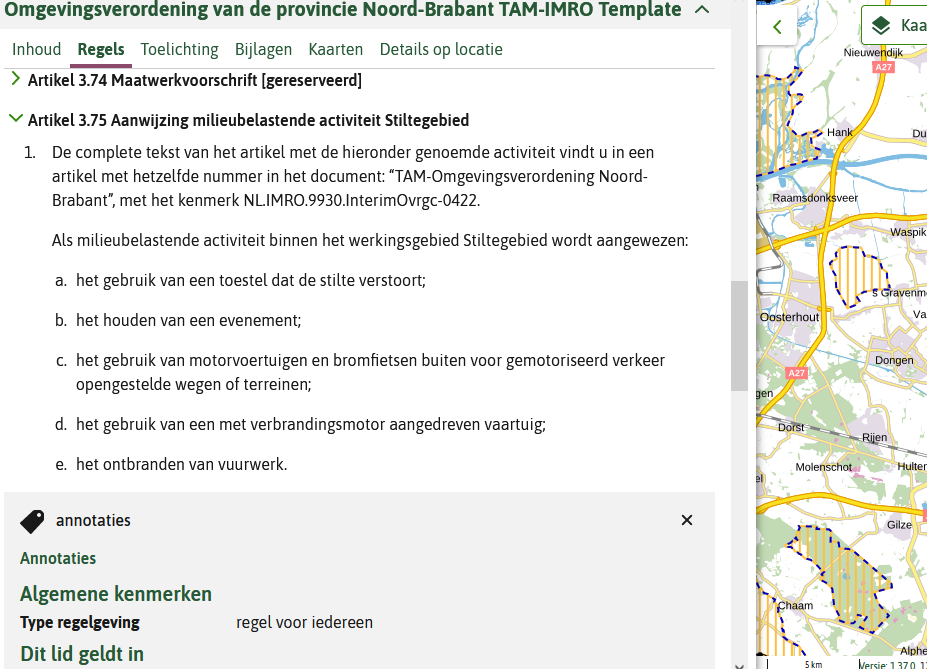The image size is (927, 669).
Task: Click the document title Omgevingsverordening Noord-Brabant
Action: pyautogui.click(x=343, y=9)
